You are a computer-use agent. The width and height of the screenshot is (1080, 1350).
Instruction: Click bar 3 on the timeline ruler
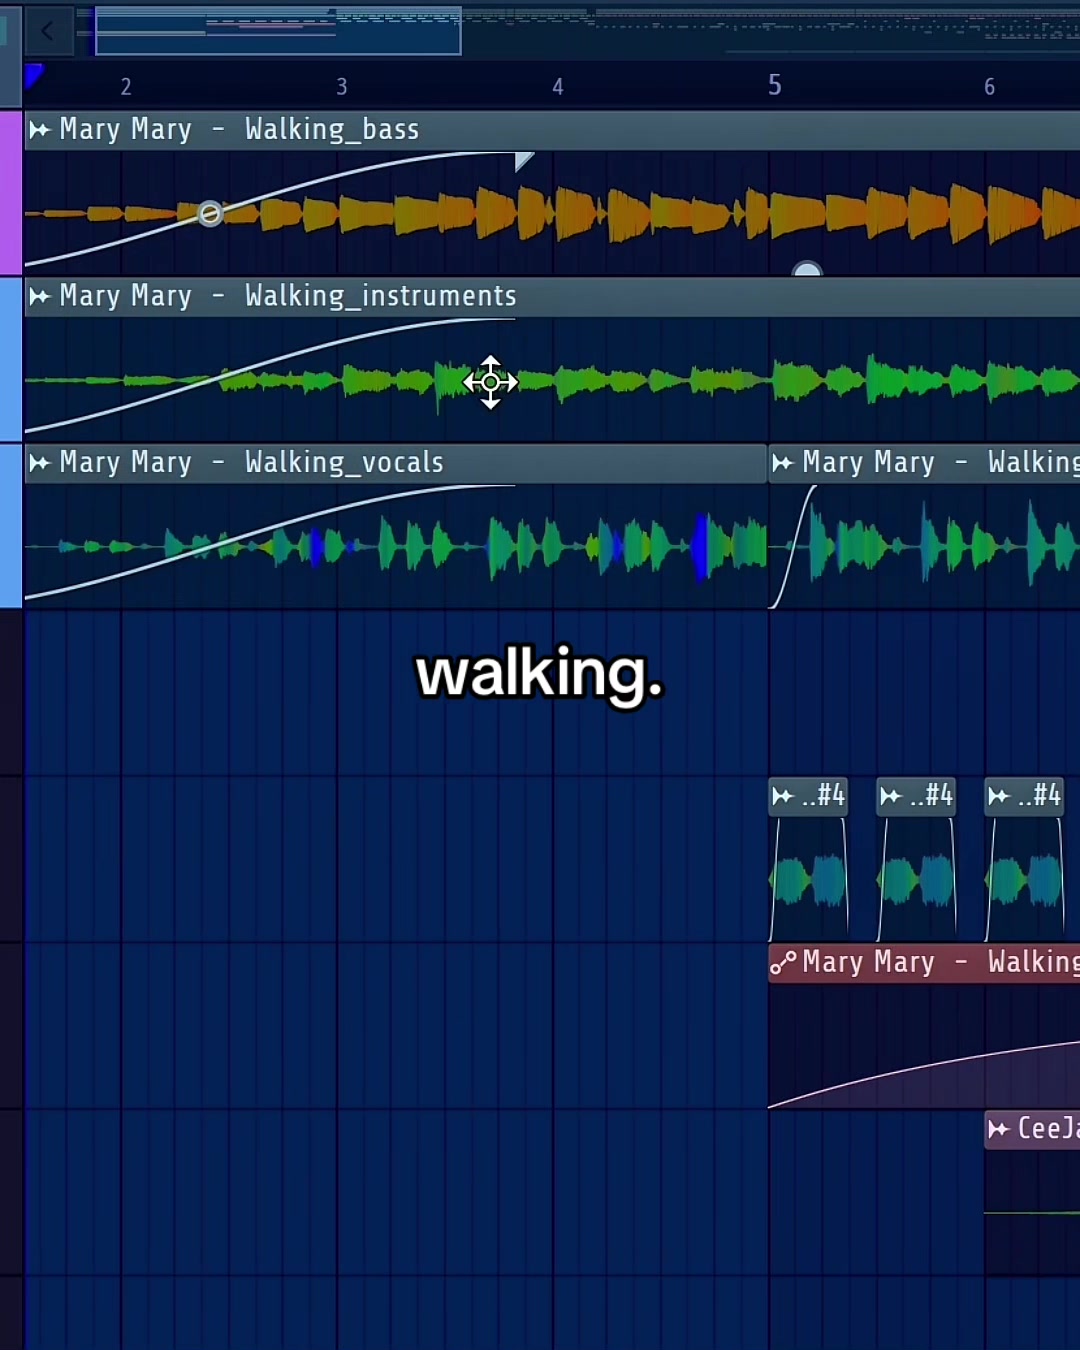click(x=342, y=87)
